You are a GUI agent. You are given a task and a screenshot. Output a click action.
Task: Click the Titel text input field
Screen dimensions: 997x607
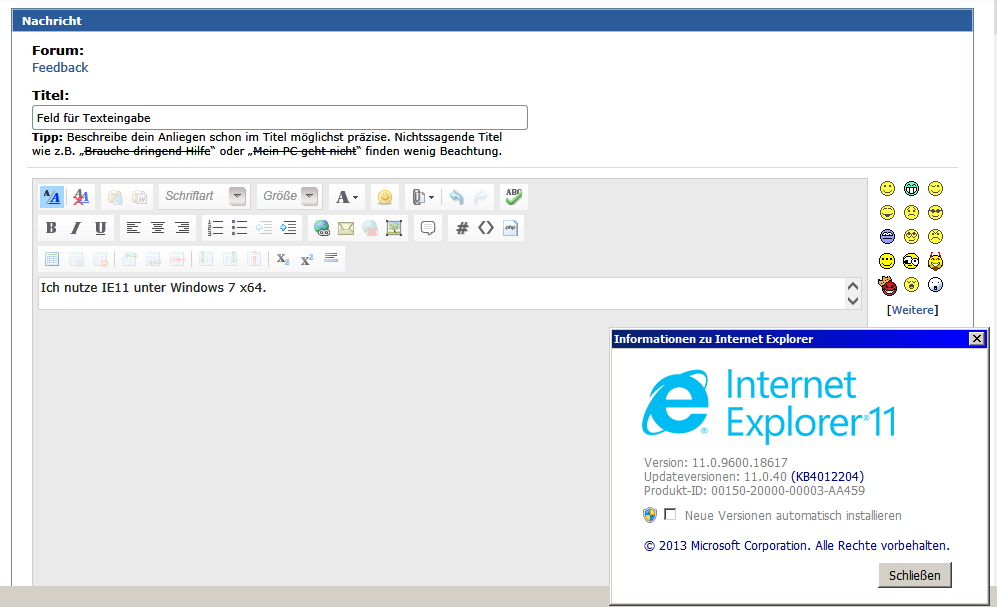pyautogui.click(x=280, y=118)
